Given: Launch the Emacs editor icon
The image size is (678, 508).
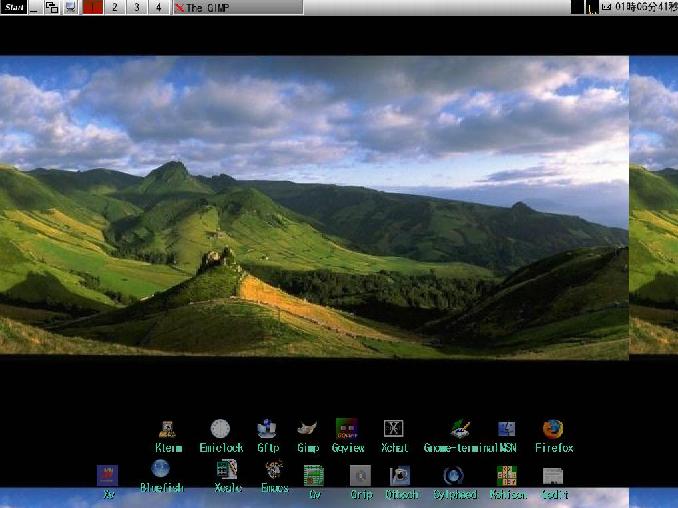Looking at the screenshot, I should point(274,470).
